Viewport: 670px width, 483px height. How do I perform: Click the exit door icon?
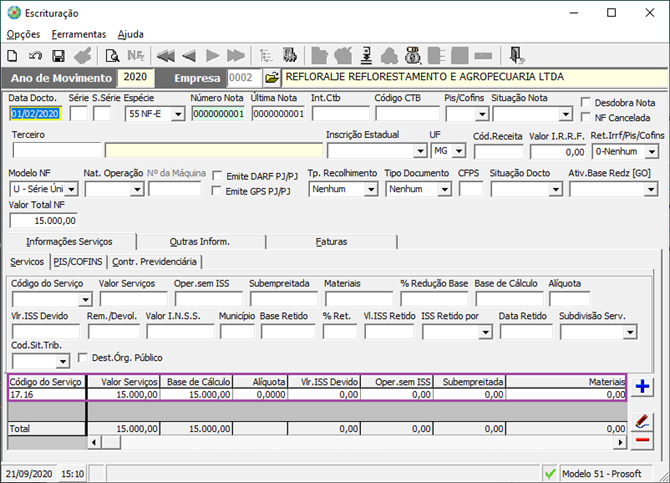(x=517, y=56)
